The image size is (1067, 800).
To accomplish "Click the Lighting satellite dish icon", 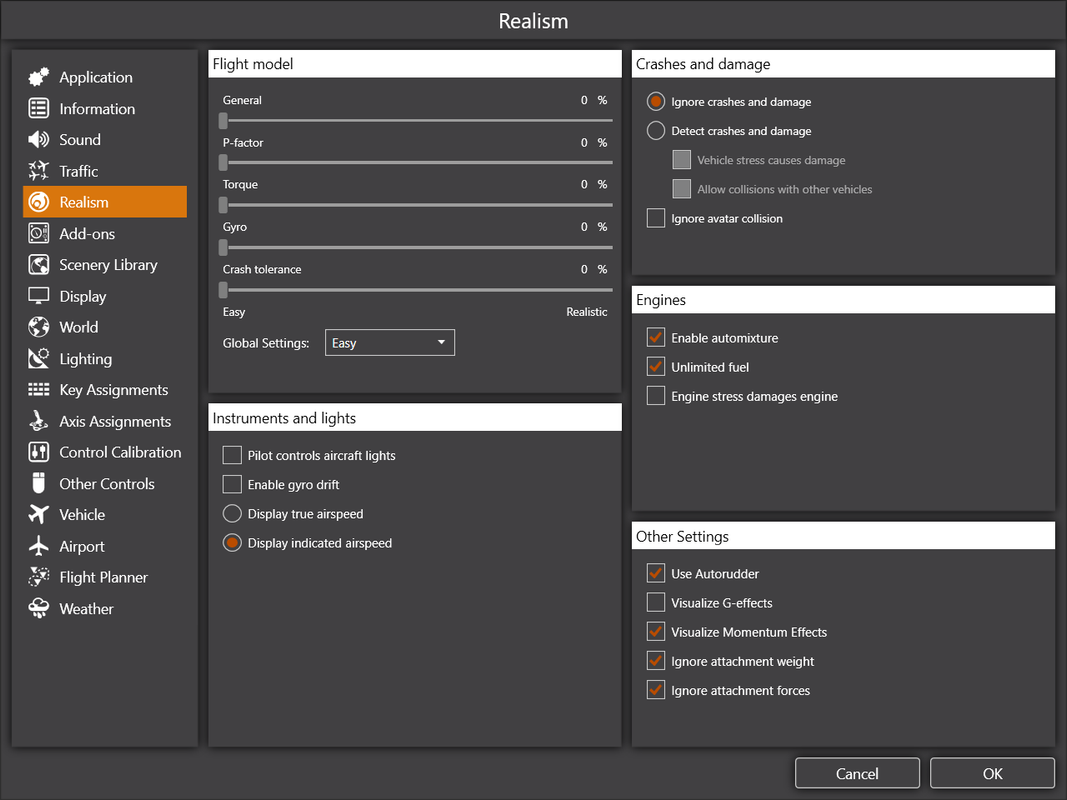I will click(39, 359).
